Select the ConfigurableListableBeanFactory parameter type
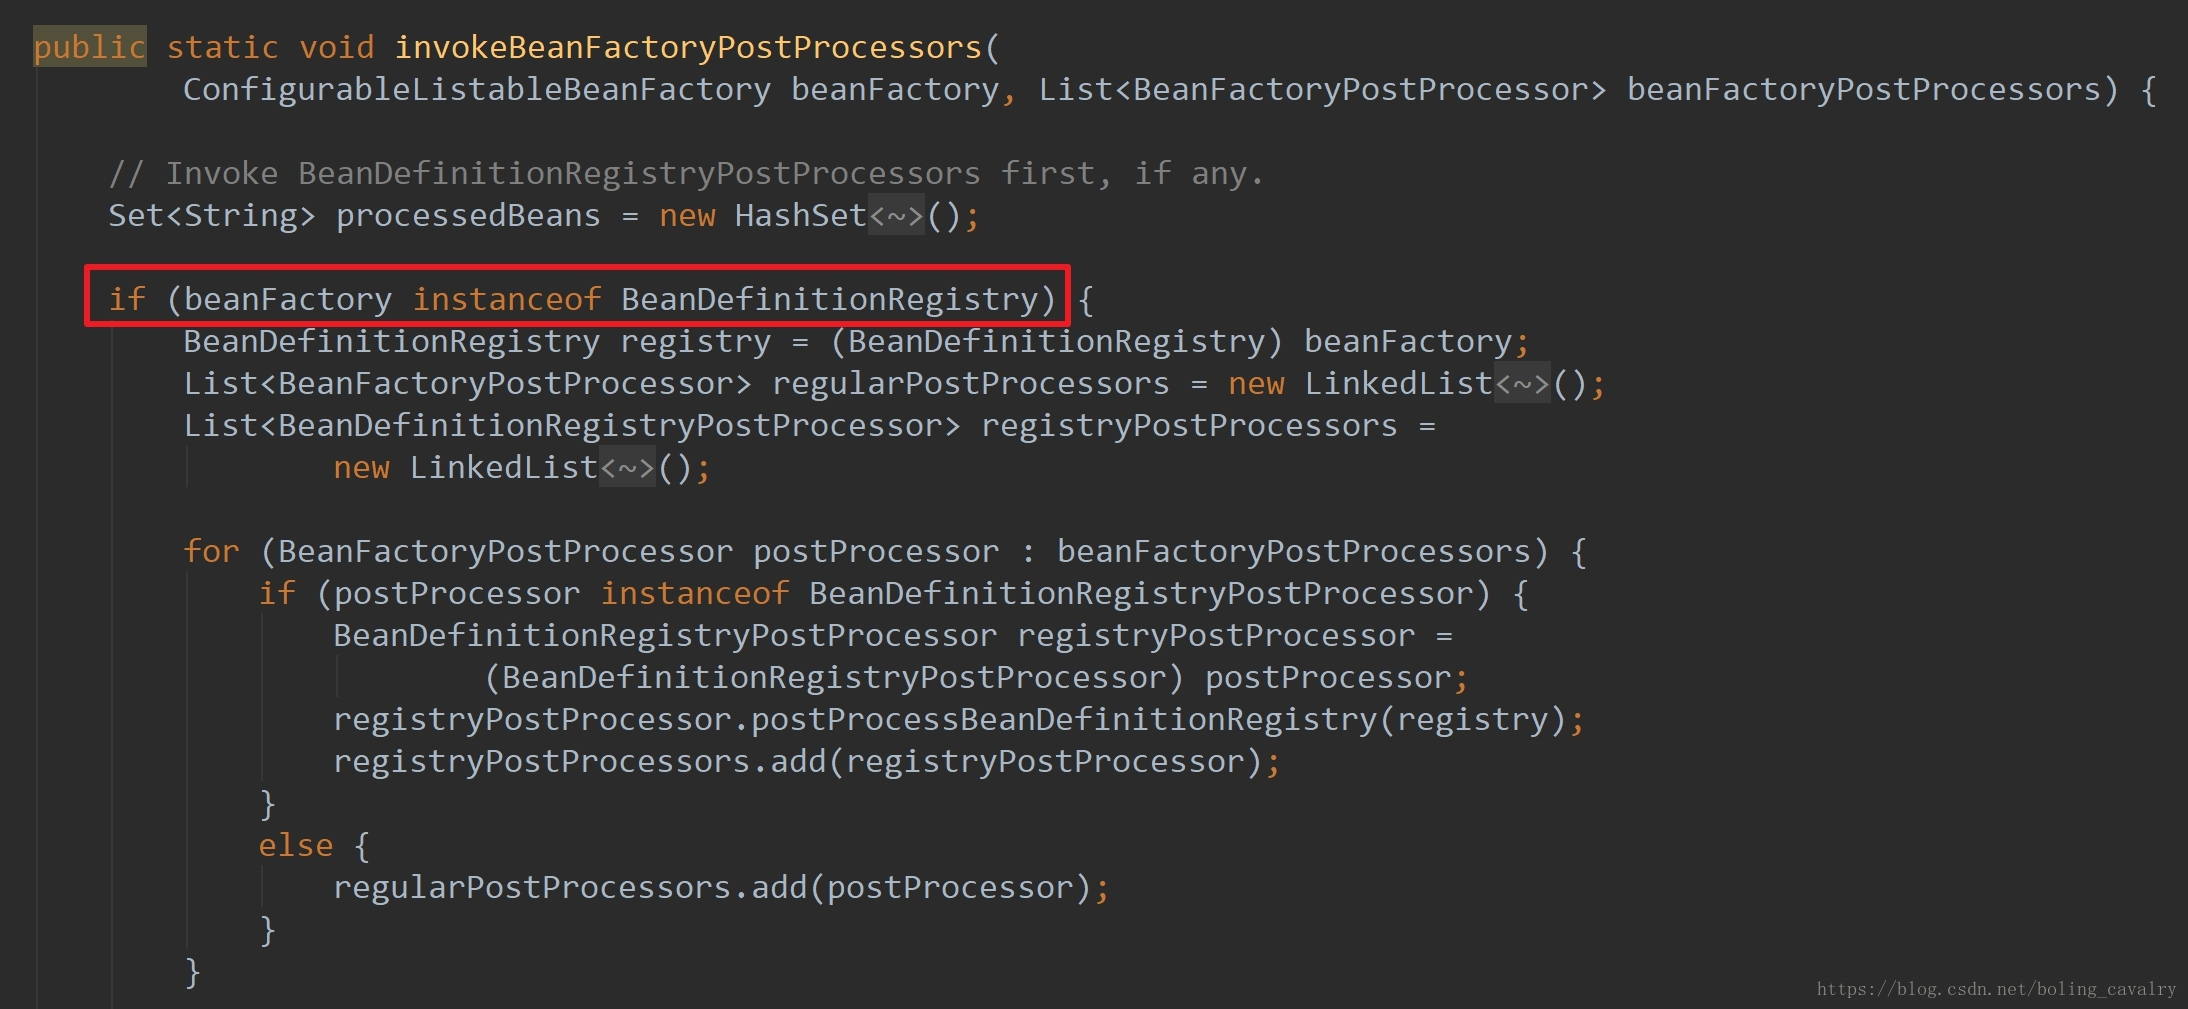2188x1009 pixels. (x=476, y=90)
